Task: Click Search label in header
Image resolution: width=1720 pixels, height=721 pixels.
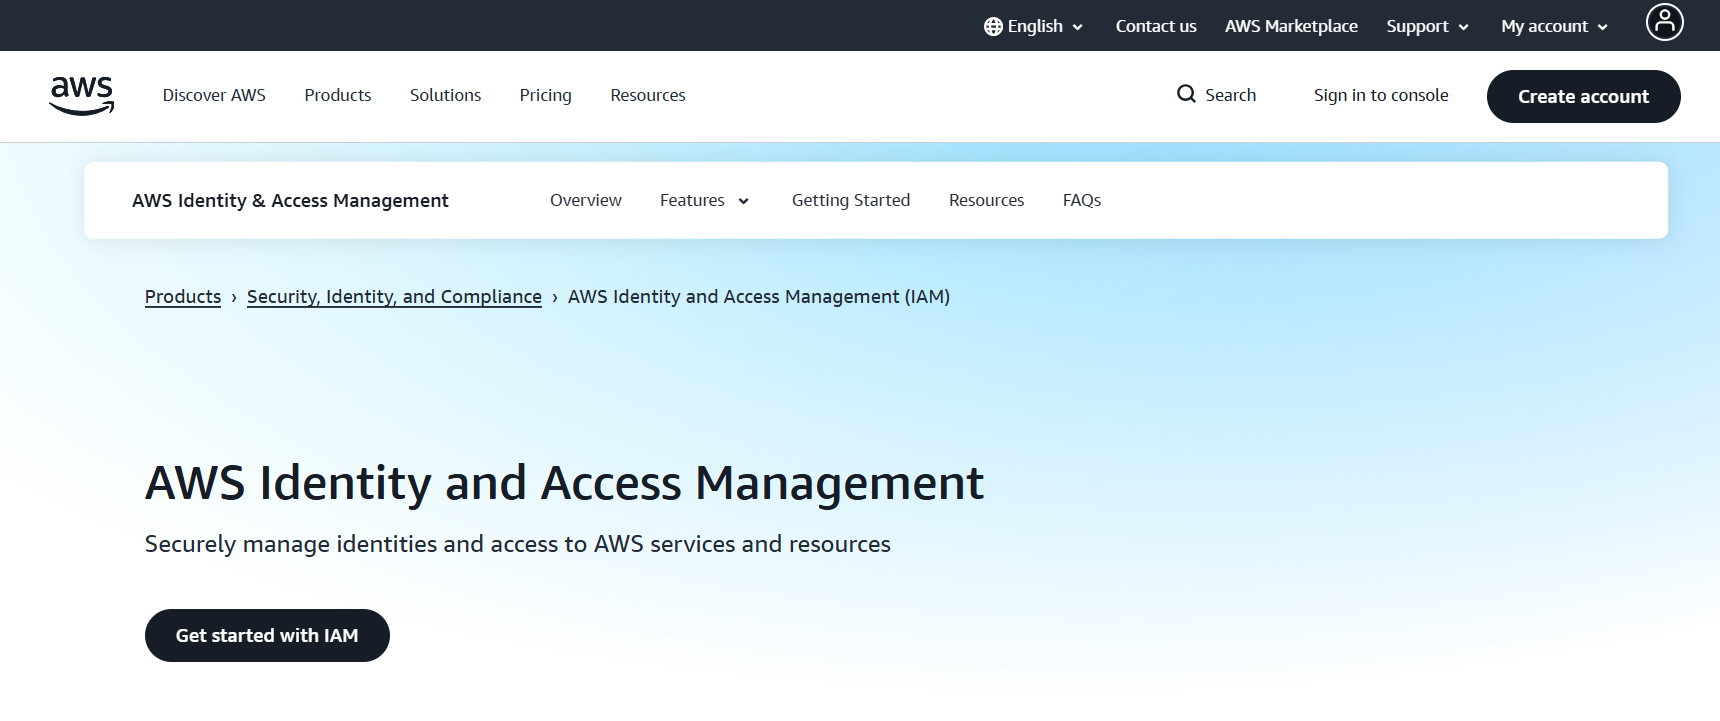Action: tap(1230, 95)
